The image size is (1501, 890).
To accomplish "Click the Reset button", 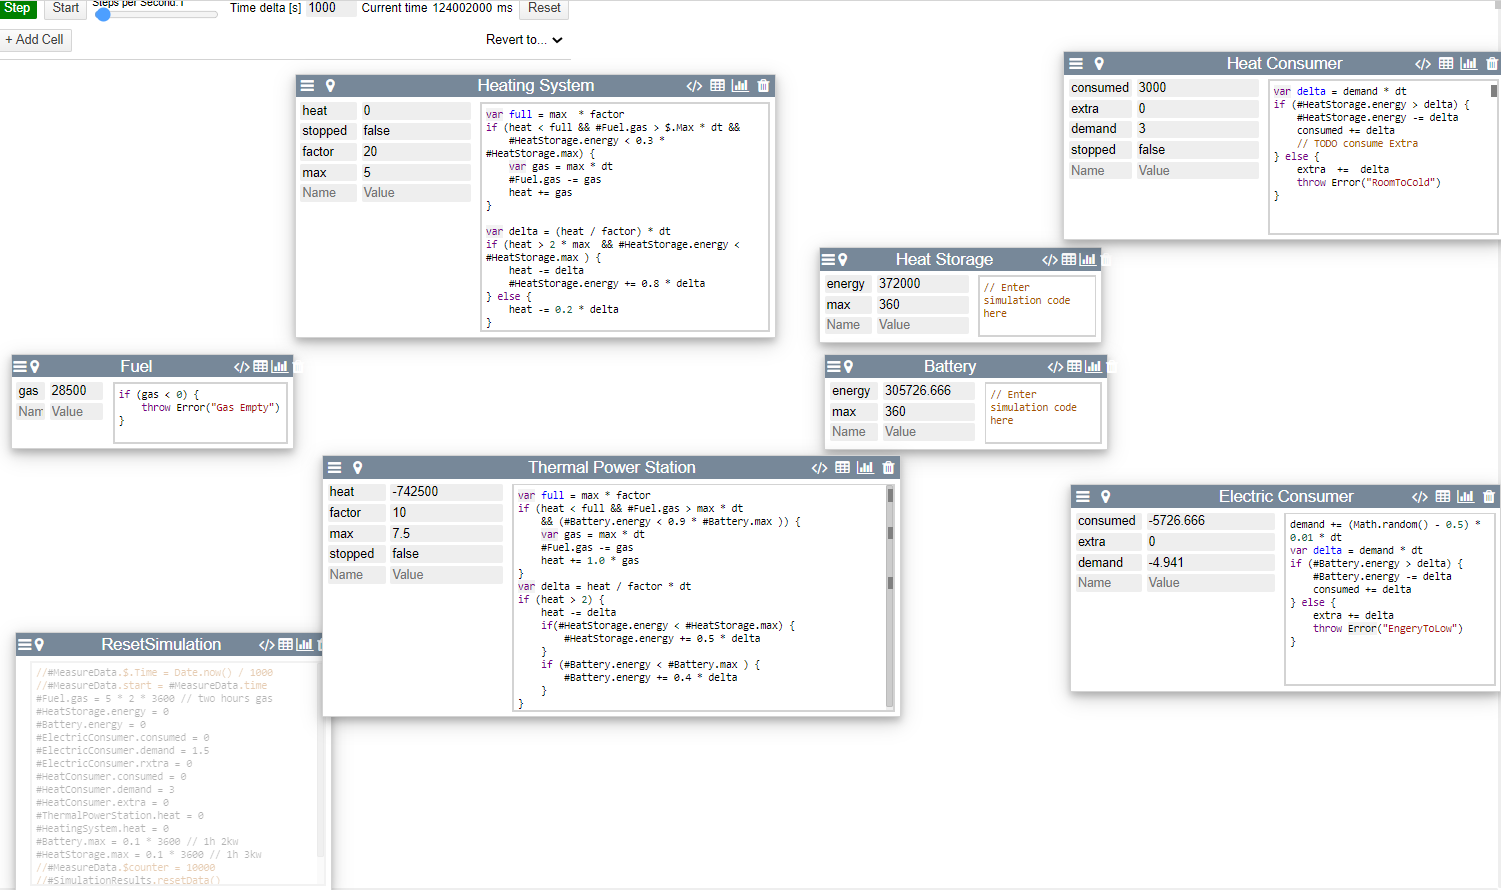I will (x=544, y=8).
